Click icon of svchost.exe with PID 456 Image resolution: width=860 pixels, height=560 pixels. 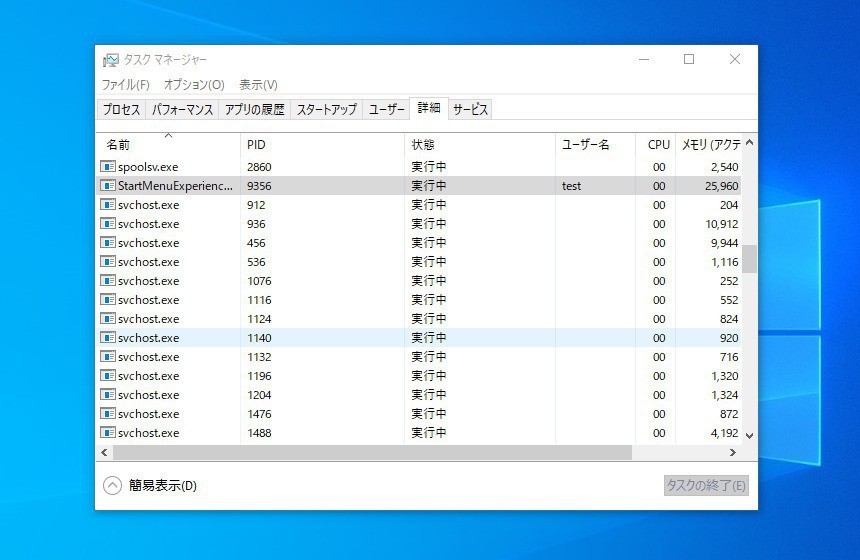108,242
